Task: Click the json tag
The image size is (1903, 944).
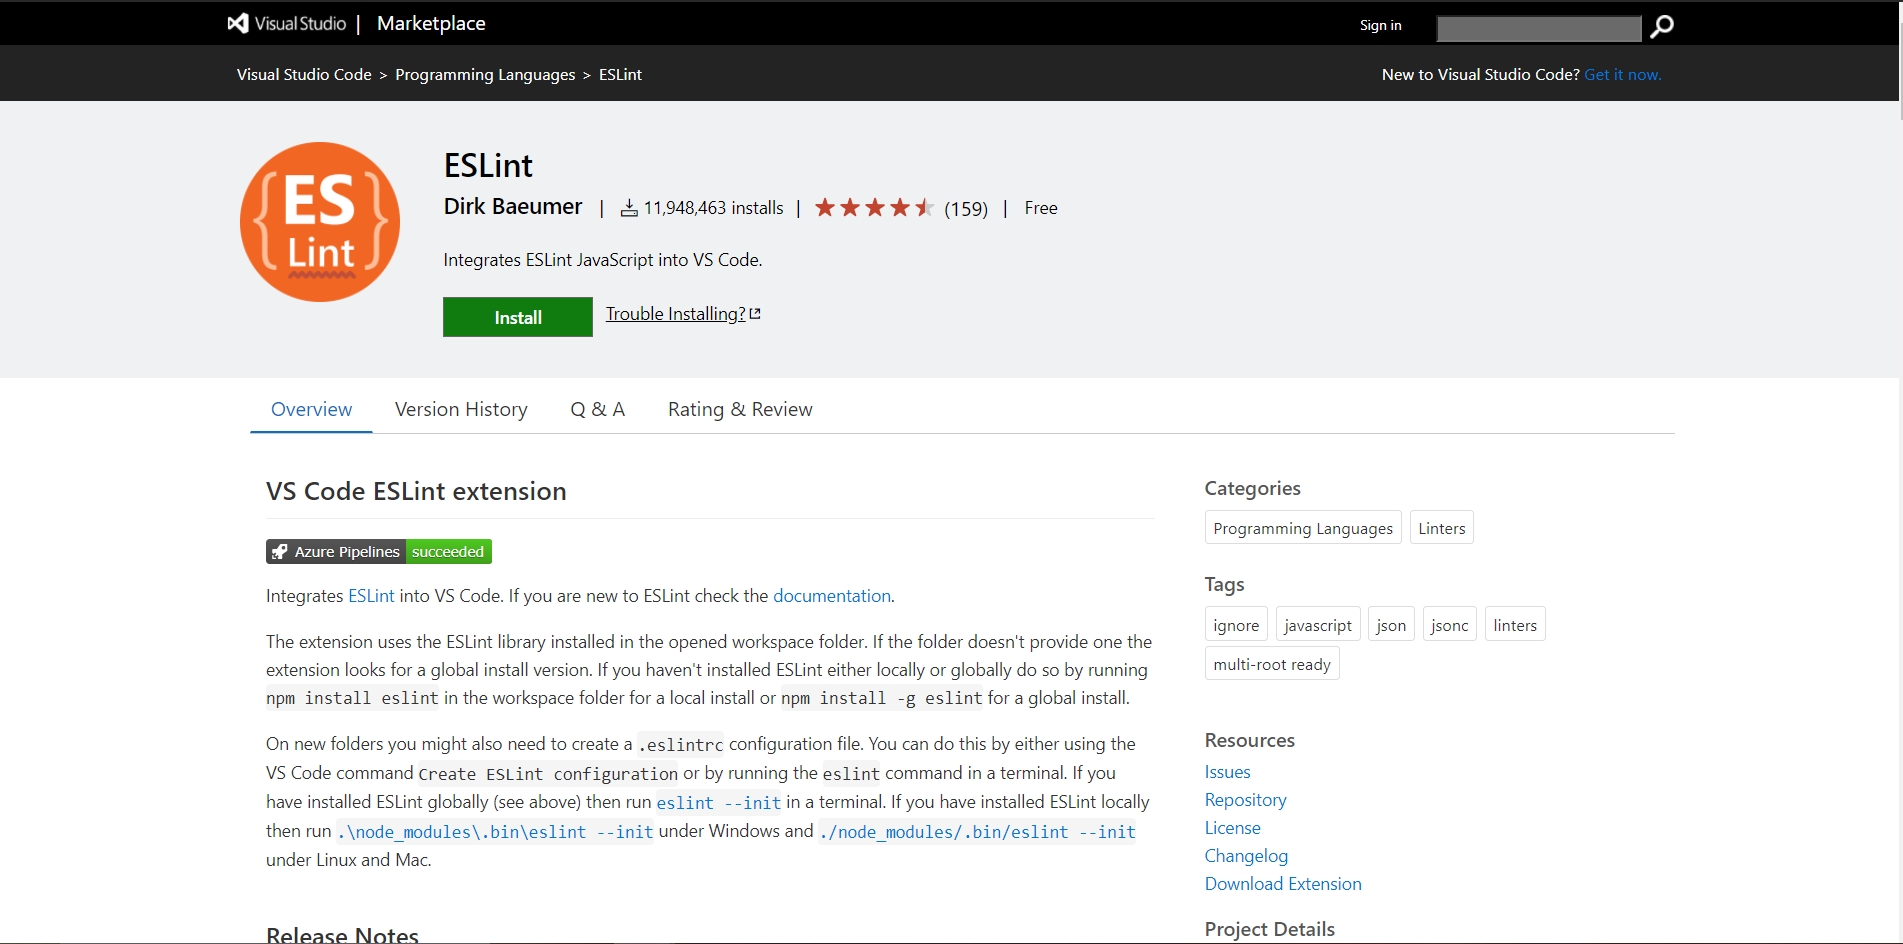Action: coord(1391,625)
